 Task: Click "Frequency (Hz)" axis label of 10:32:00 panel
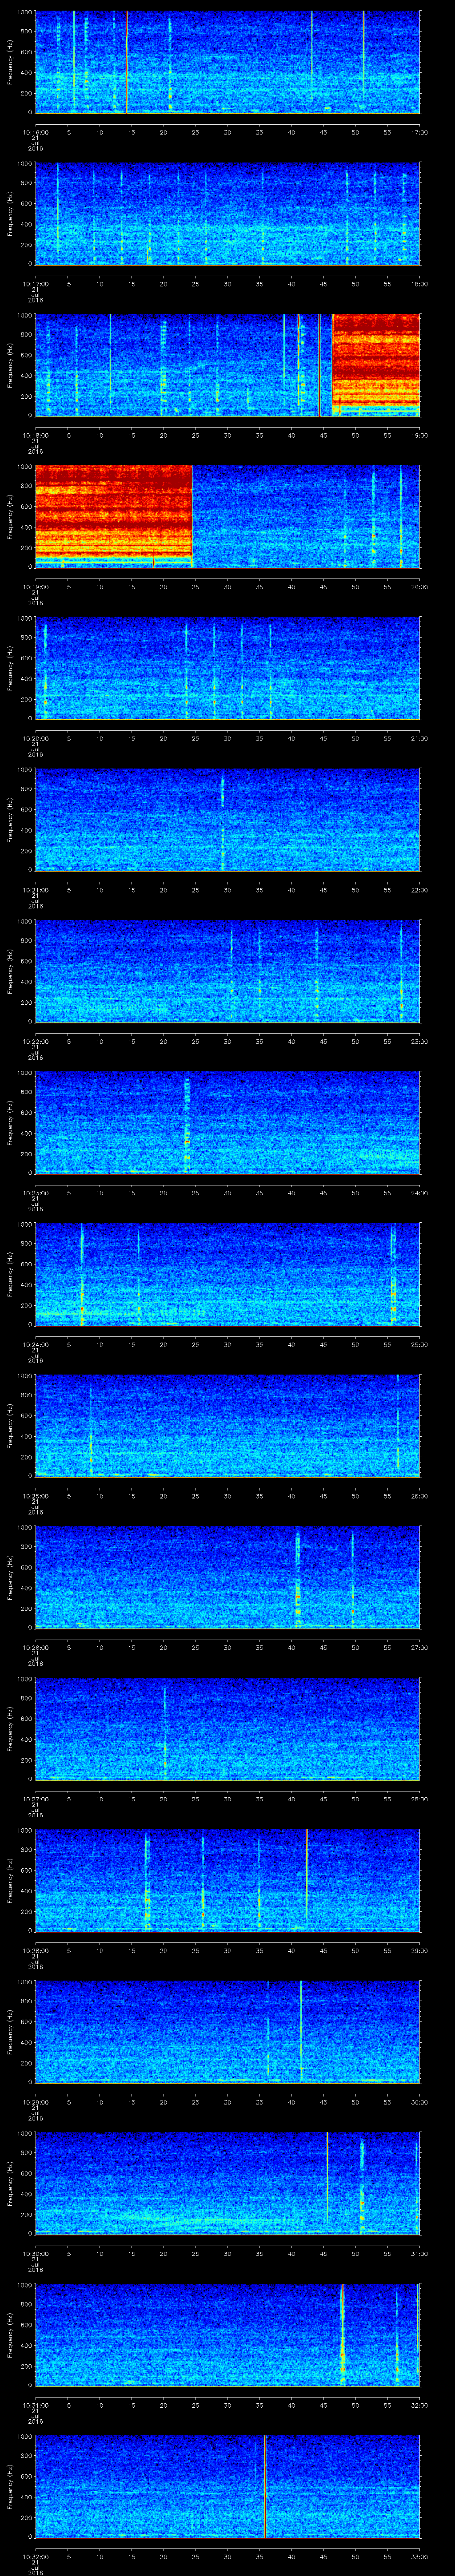pos(10,2487)
